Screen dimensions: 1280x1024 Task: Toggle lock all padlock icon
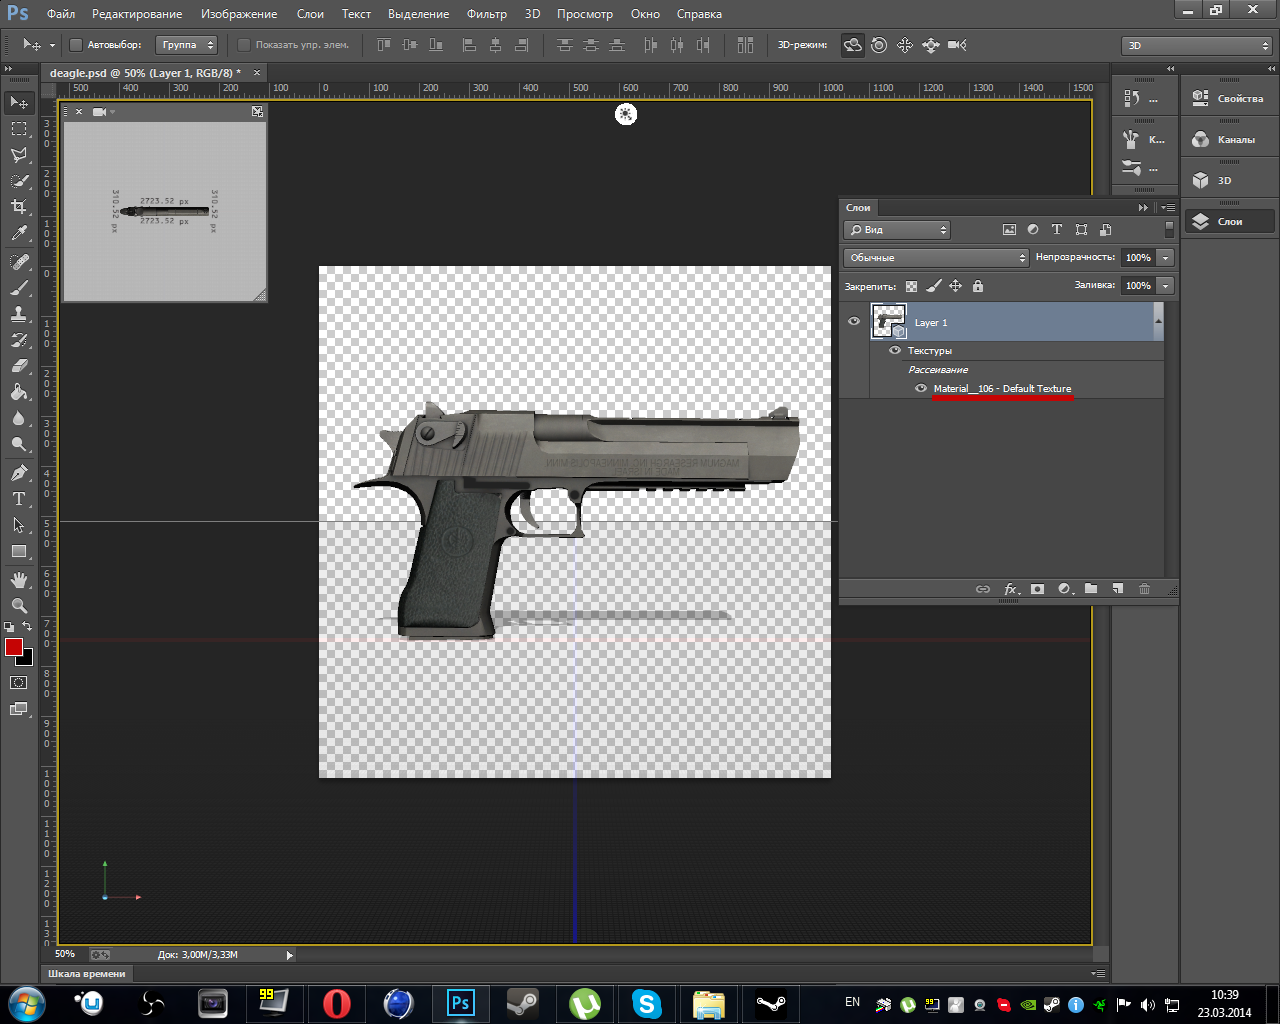978,286
